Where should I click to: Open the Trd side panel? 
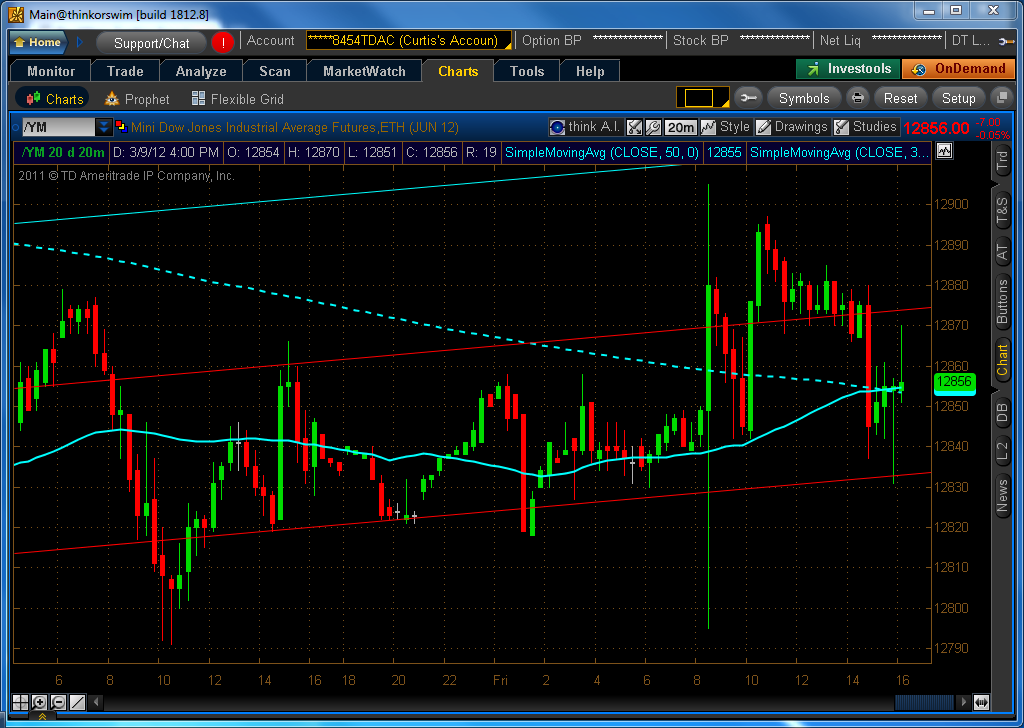pyautogui.click(x=1002, y=159)
